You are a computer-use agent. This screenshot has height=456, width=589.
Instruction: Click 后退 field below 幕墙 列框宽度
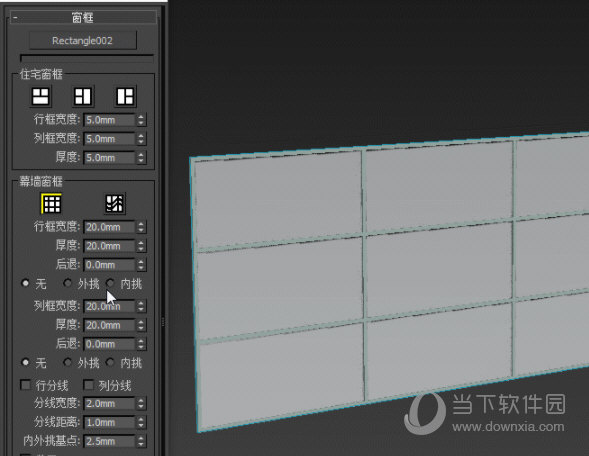coord(109,344)
